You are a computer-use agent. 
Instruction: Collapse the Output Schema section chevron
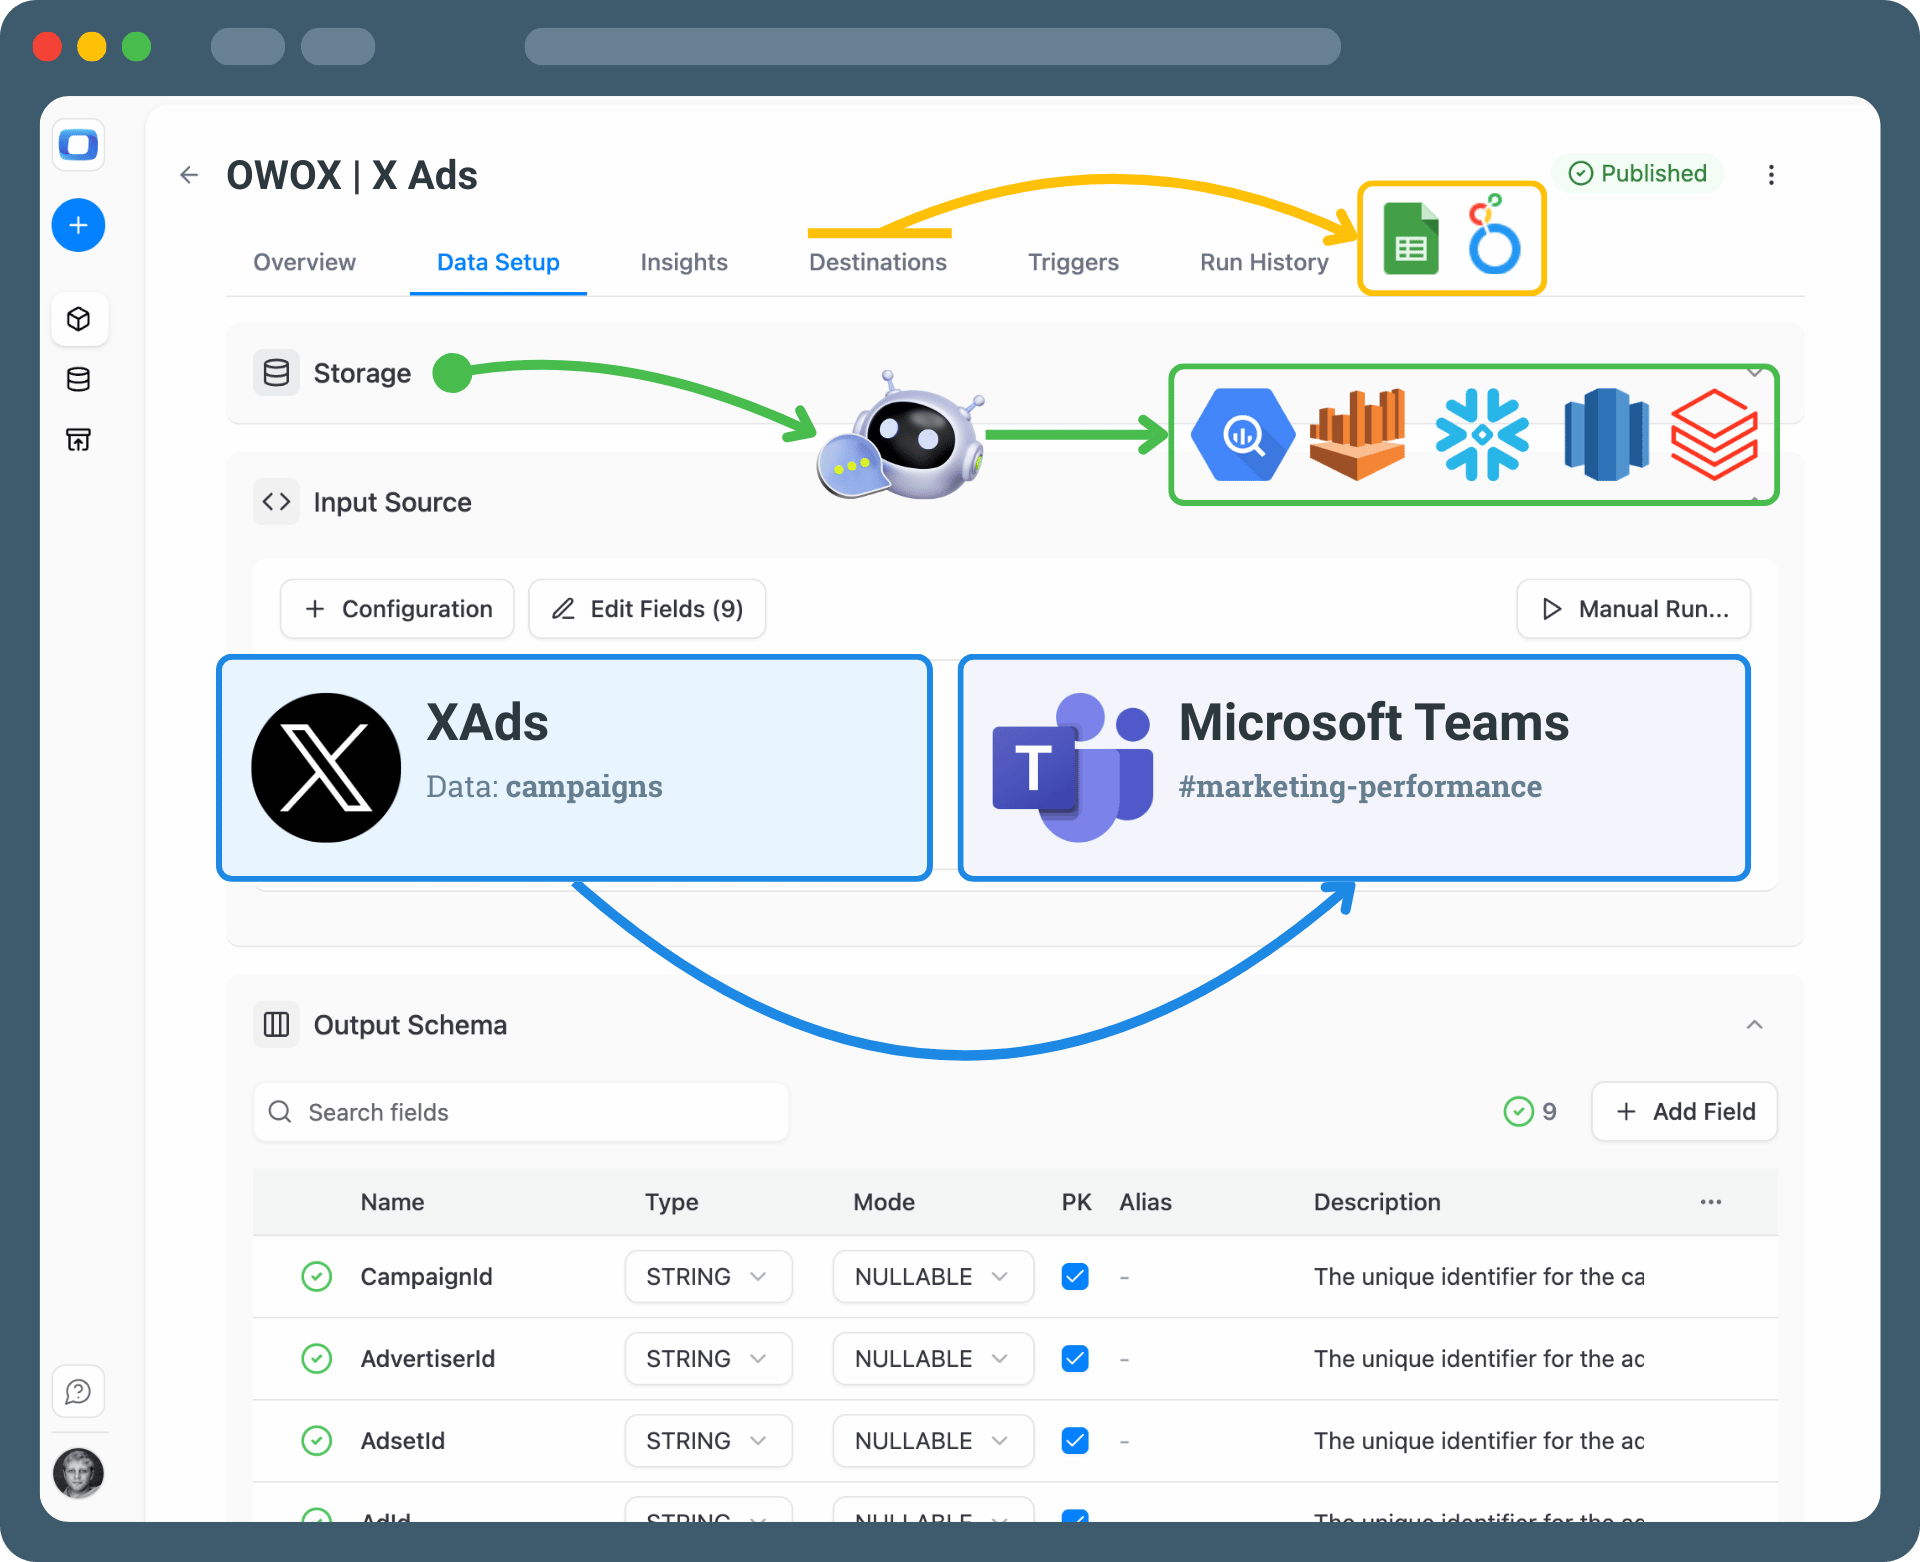[x=1754, y=1025]
